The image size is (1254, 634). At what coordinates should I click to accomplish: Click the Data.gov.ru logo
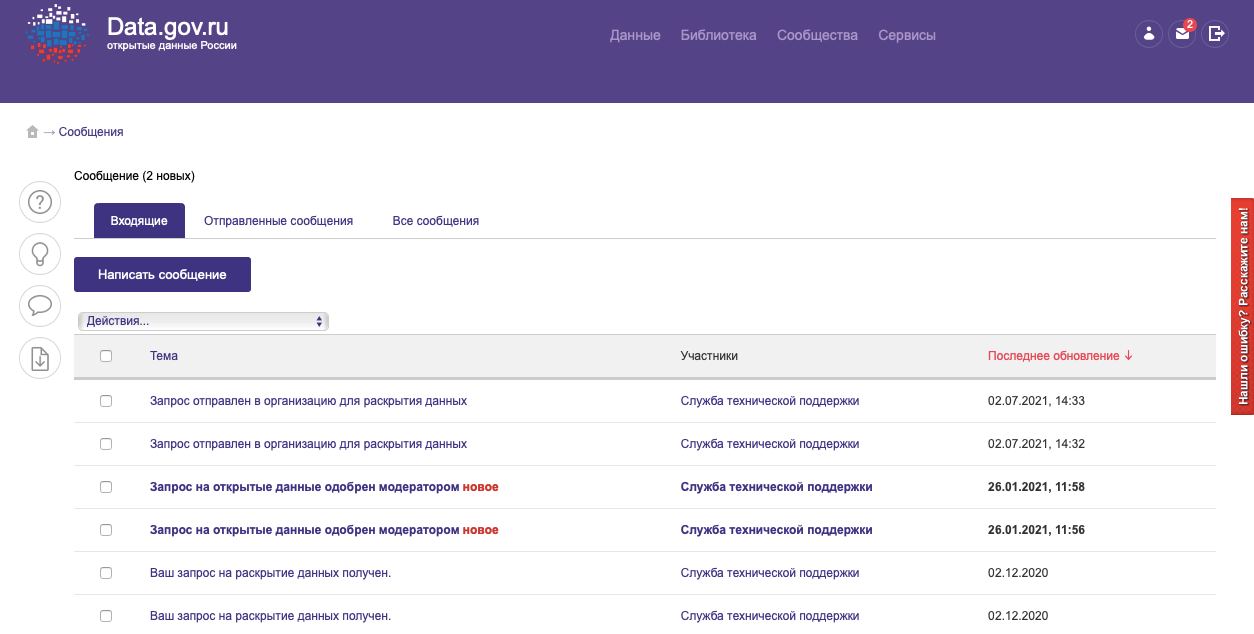(130, 33)
